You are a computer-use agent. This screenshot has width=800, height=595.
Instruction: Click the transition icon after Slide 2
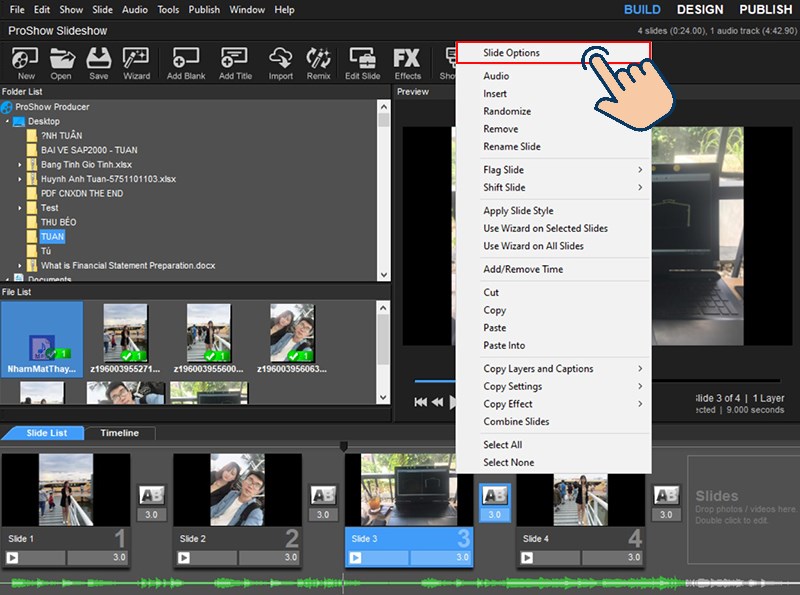(323, 495)
